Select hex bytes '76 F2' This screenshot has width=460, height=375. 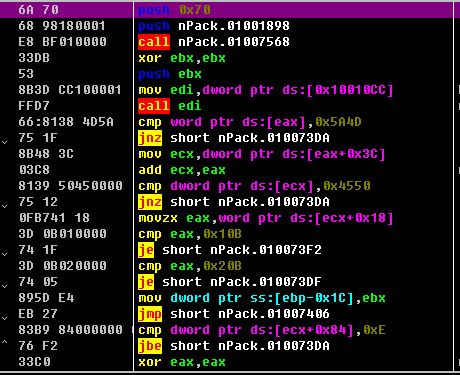point(38,346)
